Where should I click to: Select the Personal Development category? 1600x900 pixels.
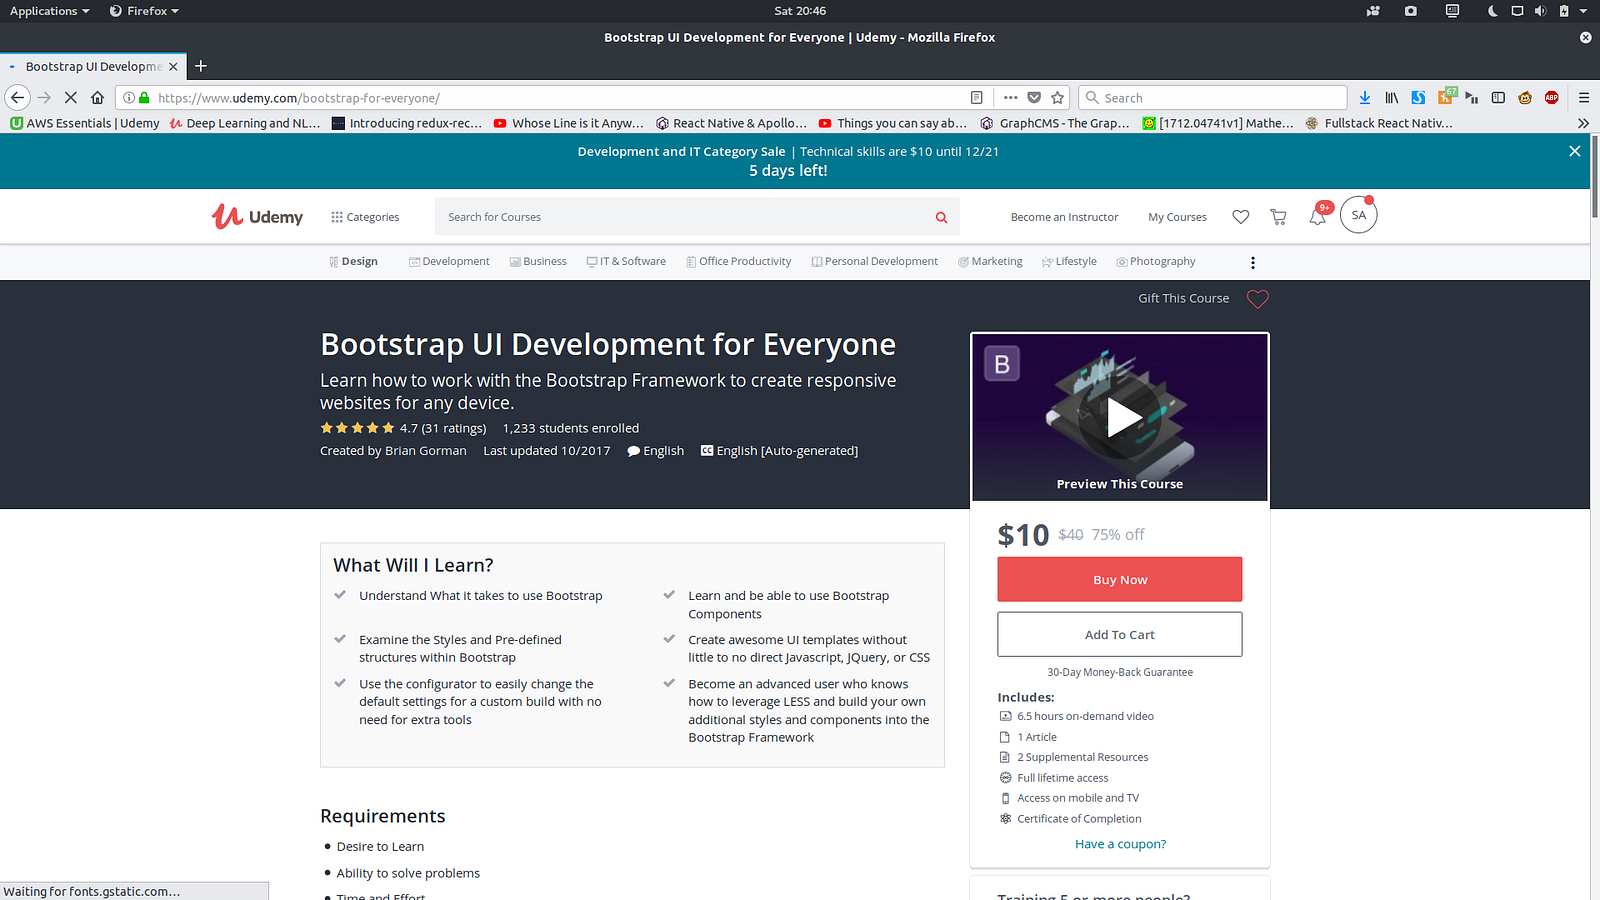[x=875, y=262]
